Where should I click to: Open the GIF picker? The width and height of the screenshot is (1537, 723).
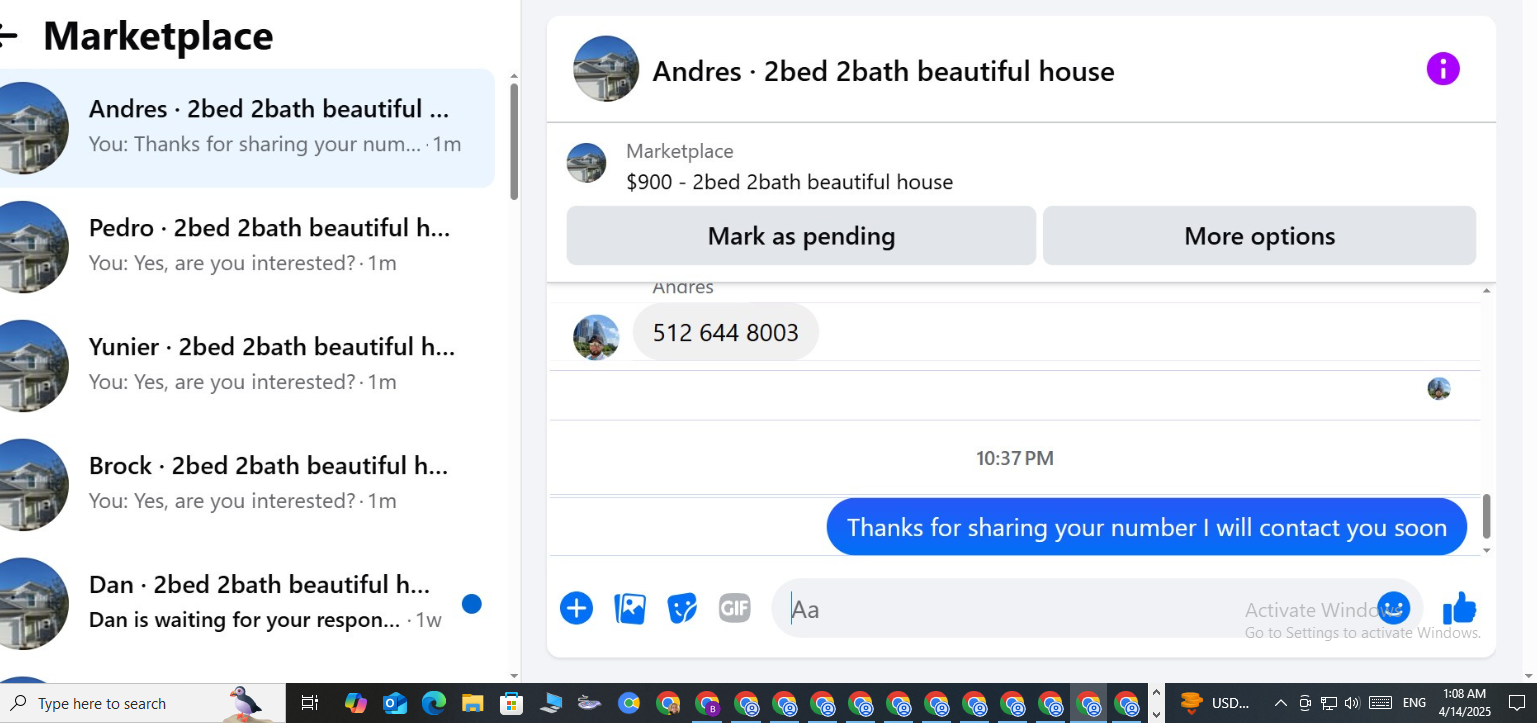click(x=734, y=608)
